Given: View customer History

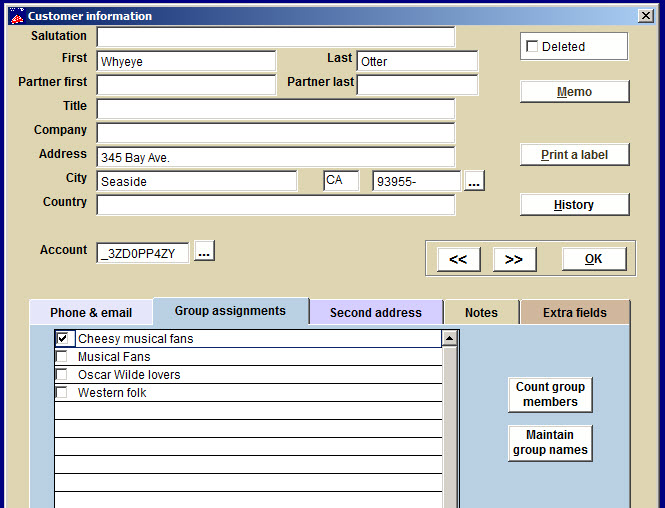Looking at the screenshot, I should tap(575, 205).
